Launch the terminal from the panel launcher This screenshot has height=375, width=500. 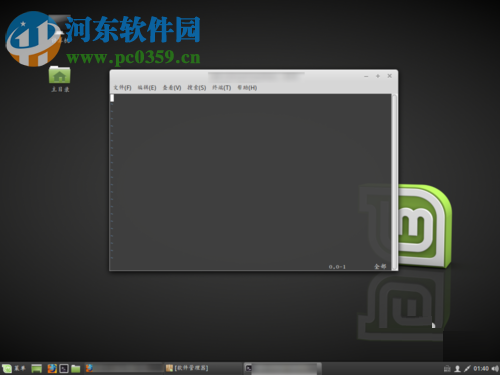tap(64, 368)
